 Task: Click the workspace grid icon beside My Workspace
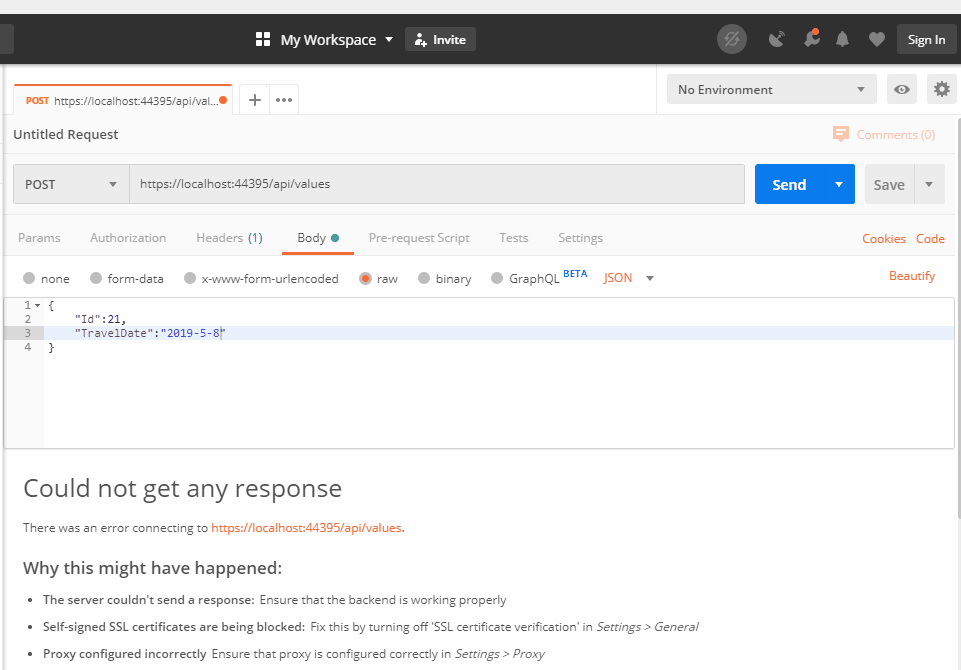click(x=262, y=39)
